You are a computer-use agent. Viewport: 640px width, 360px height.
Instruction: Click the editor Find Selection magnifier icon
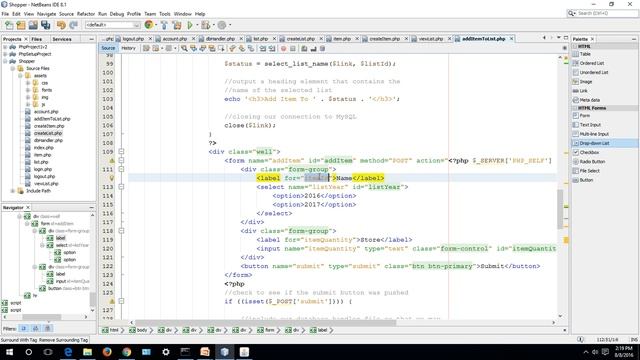point(184,49)
